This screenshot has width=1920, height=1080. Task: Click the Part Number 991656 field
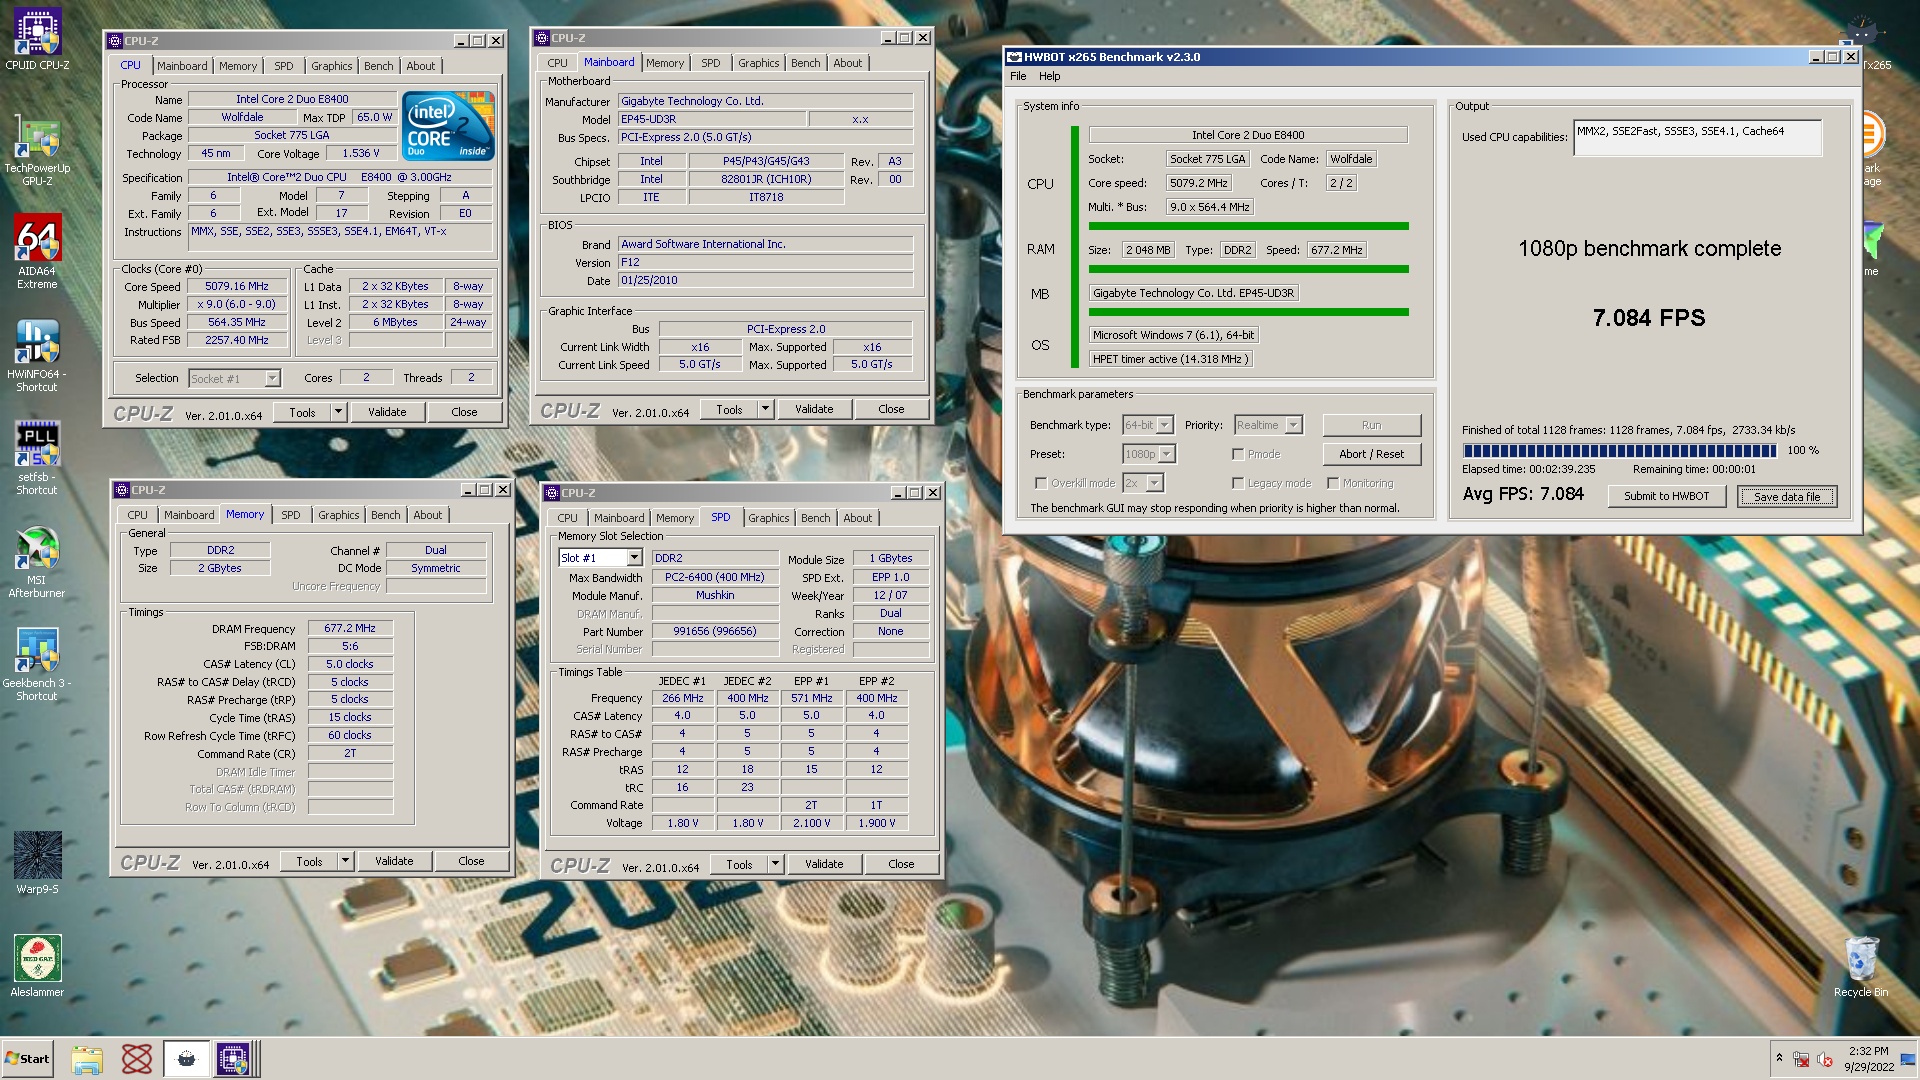coord(715,632)
